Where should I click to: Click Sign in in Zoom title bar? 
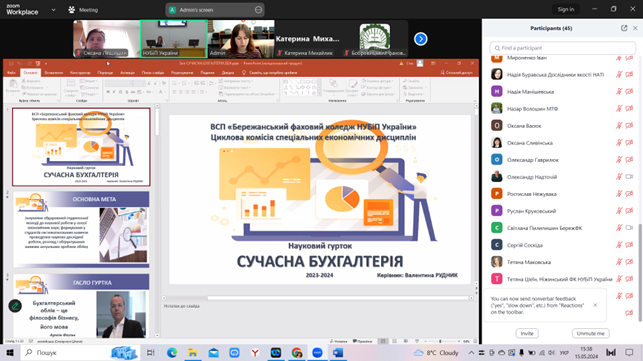point(566,9)
